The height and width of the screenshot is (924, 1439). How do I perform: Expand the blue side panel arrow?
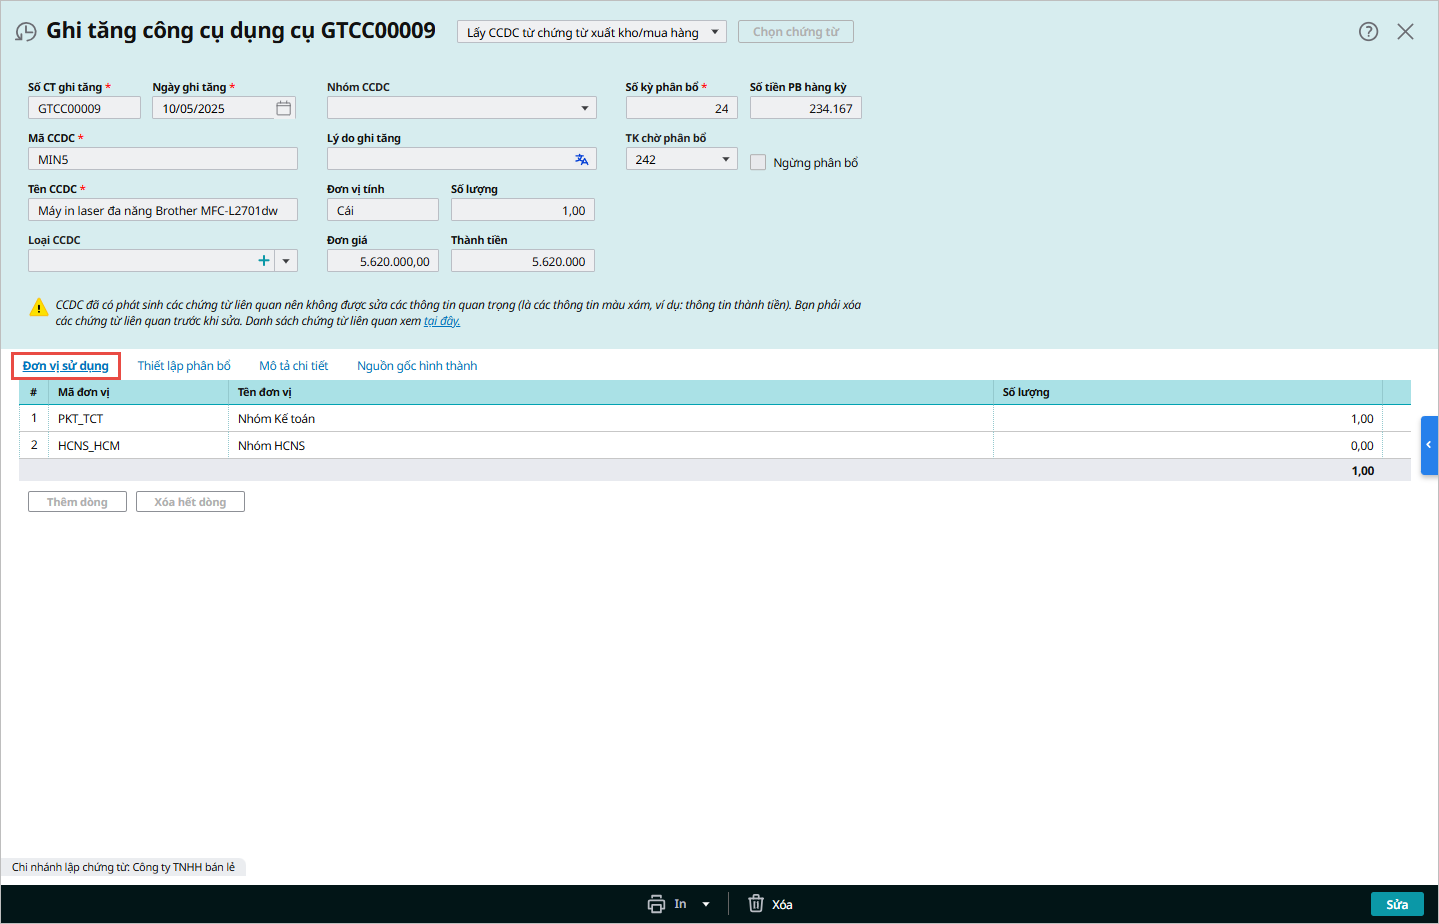pyautogui.click(x=1429, y=445)
